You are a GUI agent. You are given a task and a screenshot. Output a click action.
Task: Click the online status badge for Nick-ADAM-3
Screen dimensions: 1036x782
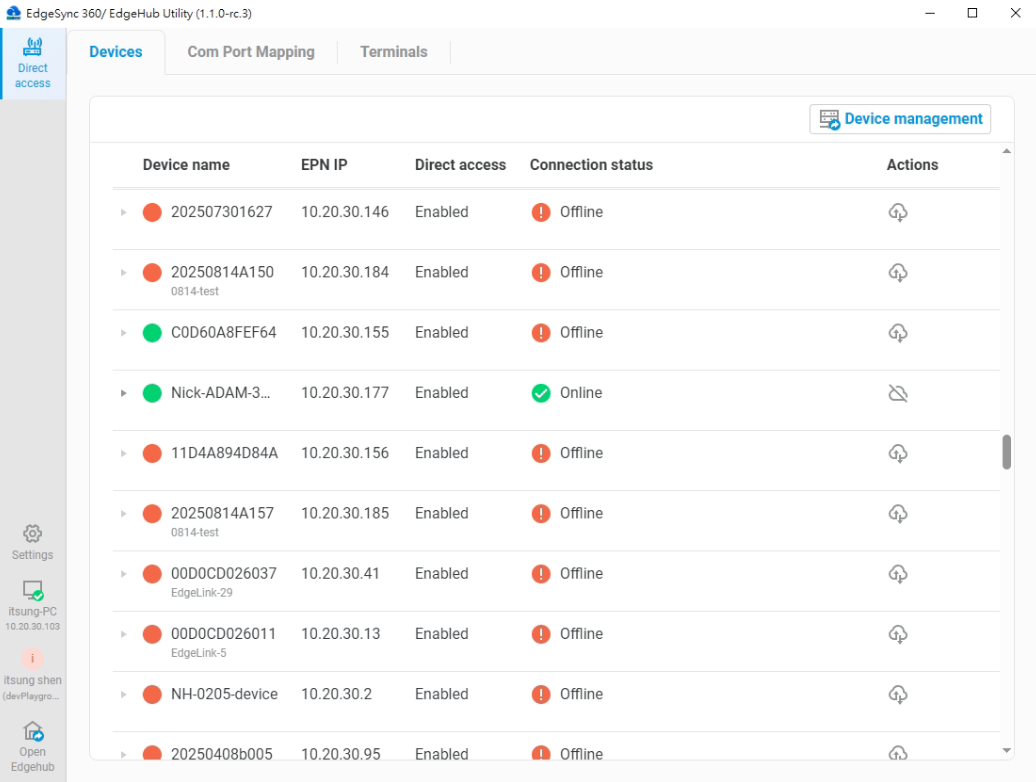tap(541, 393)
